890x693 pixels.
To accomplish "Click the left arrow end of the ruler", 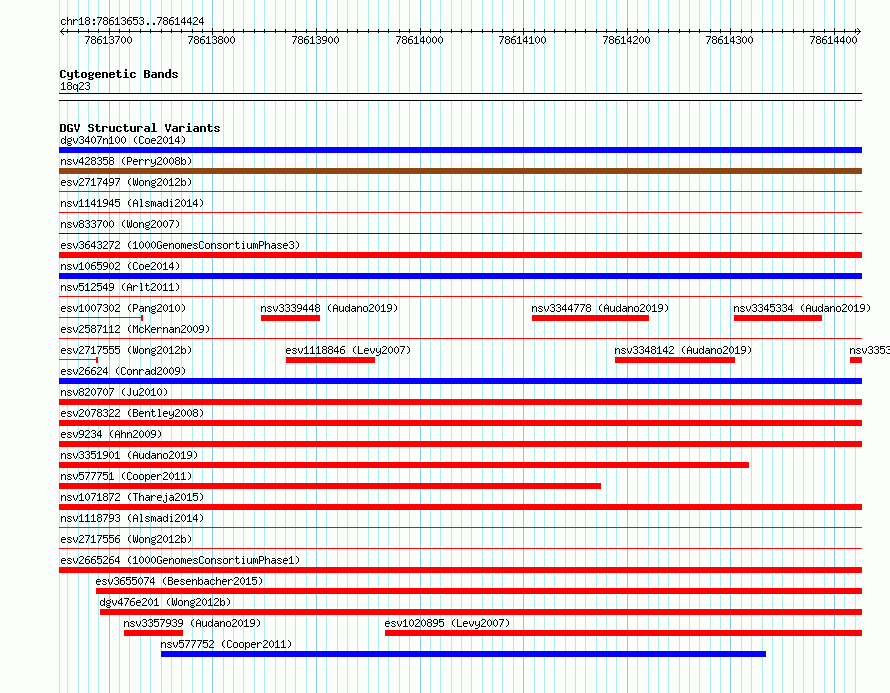I will [62, 32].
